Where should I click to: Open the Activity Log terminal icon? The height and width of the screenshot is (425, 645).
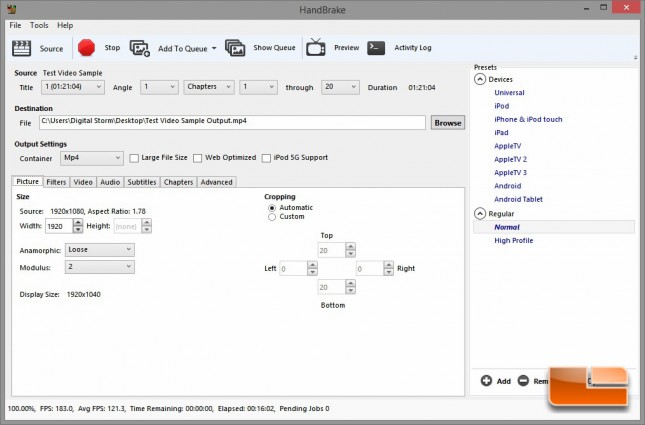[x=376, y=48]
